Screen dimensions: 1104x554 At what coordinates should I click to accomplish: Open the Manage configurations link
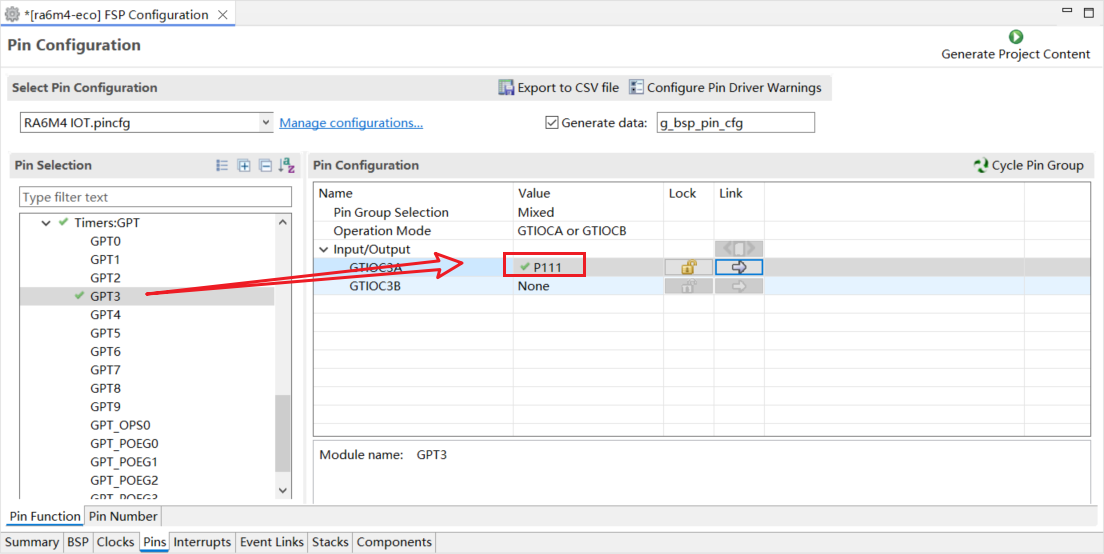351,122
